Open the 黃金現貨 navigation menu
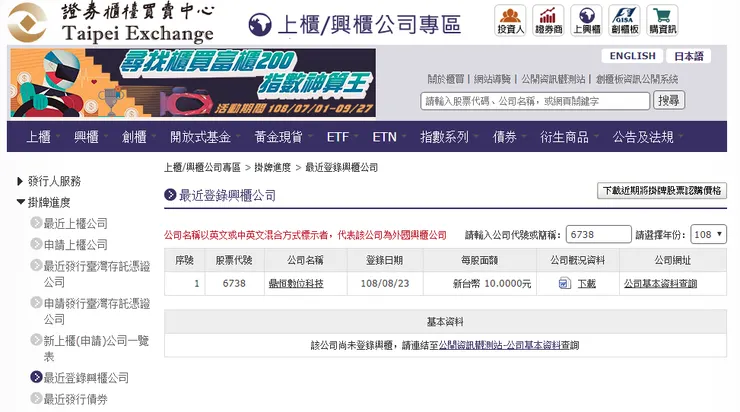This screenshot has height=412, width=740. tap(278, 137)
